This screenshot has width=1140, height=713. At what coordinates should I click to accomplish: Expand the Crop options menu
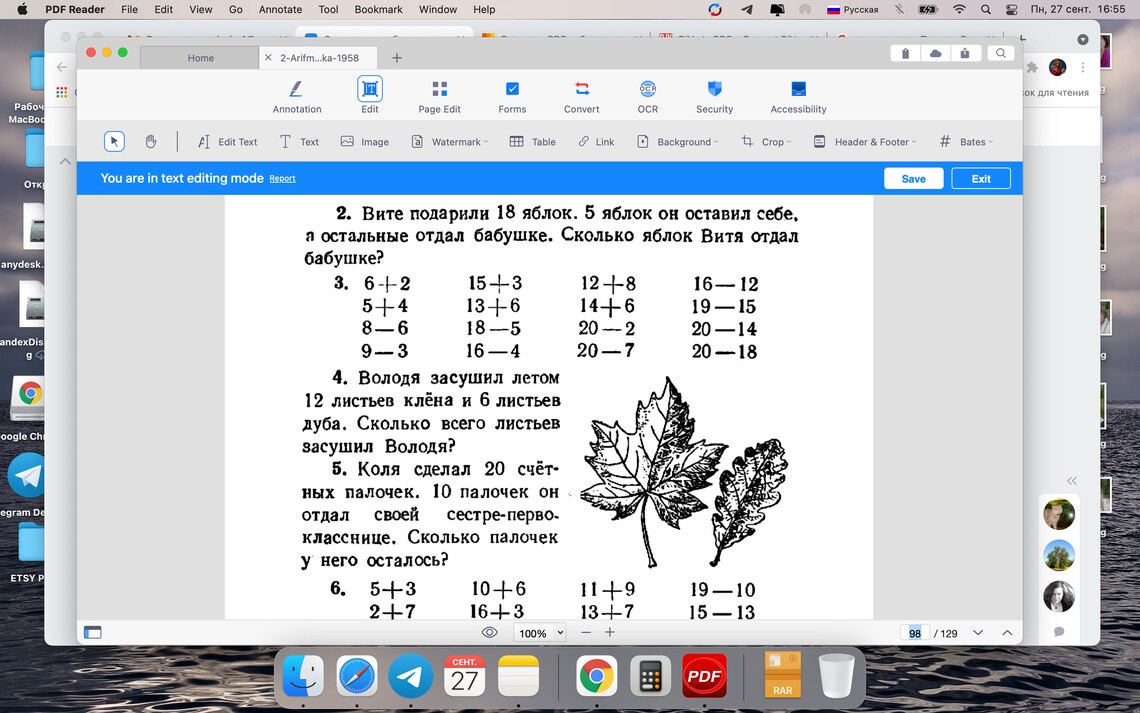coord(766,141)
